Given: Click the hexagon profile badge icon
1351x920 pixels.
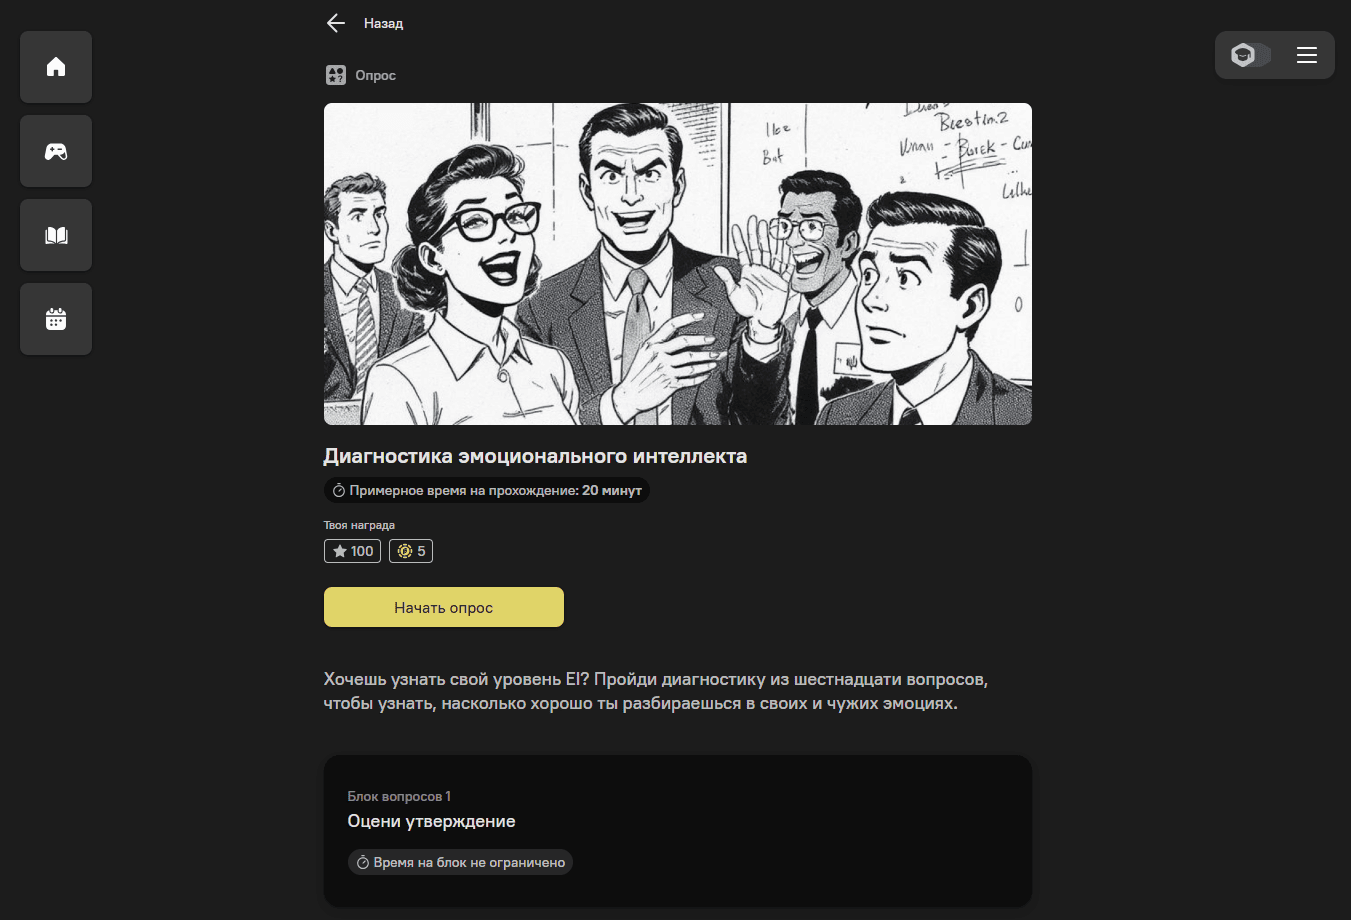Looking at the screenshot, I should click(1243, 55).
